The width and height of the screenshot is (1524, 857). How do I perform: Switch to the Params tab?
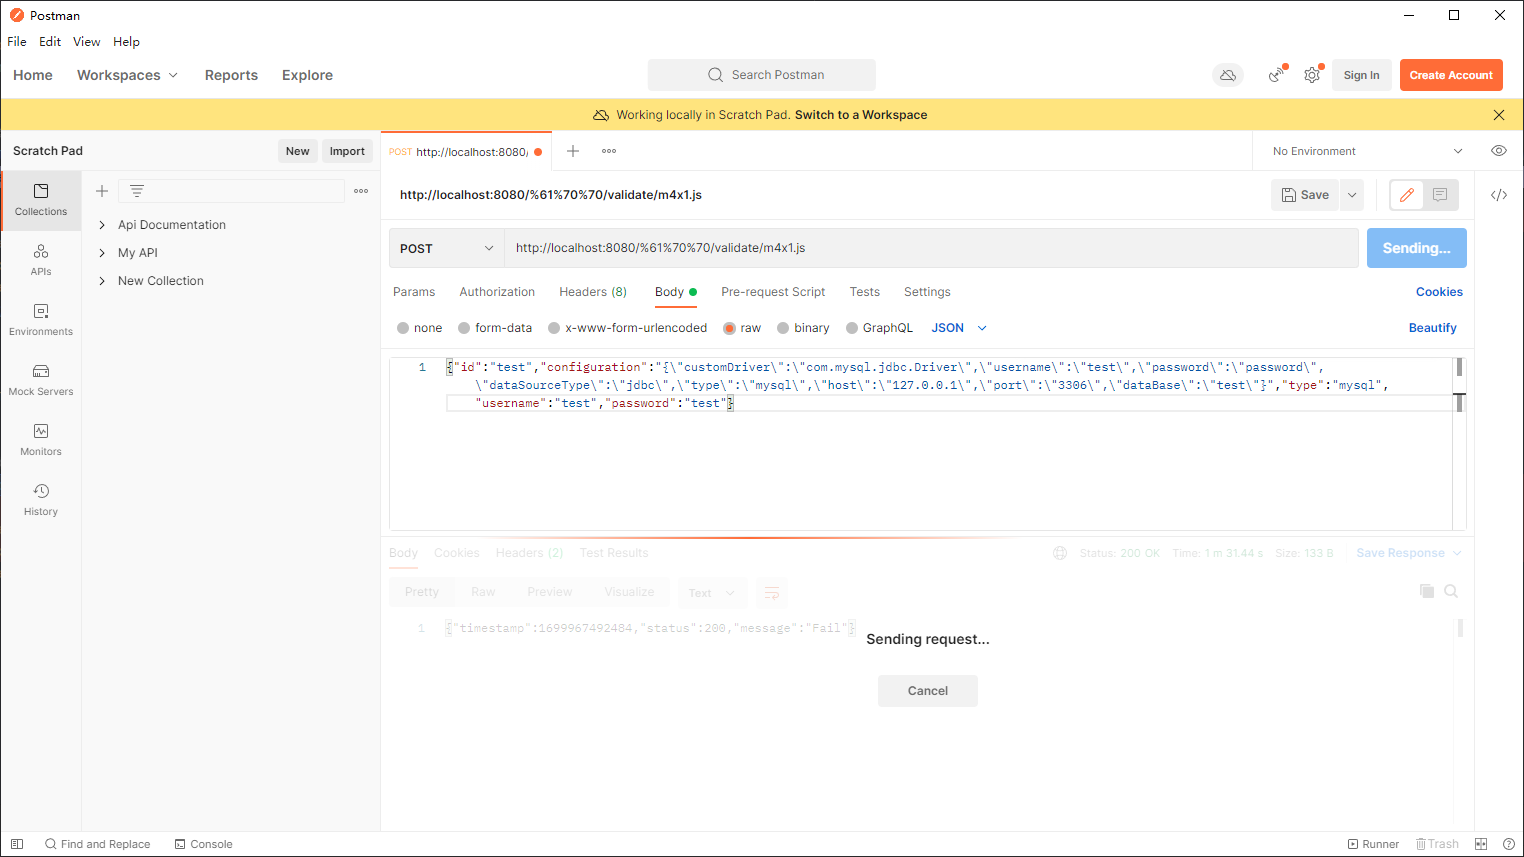[414, 292]
